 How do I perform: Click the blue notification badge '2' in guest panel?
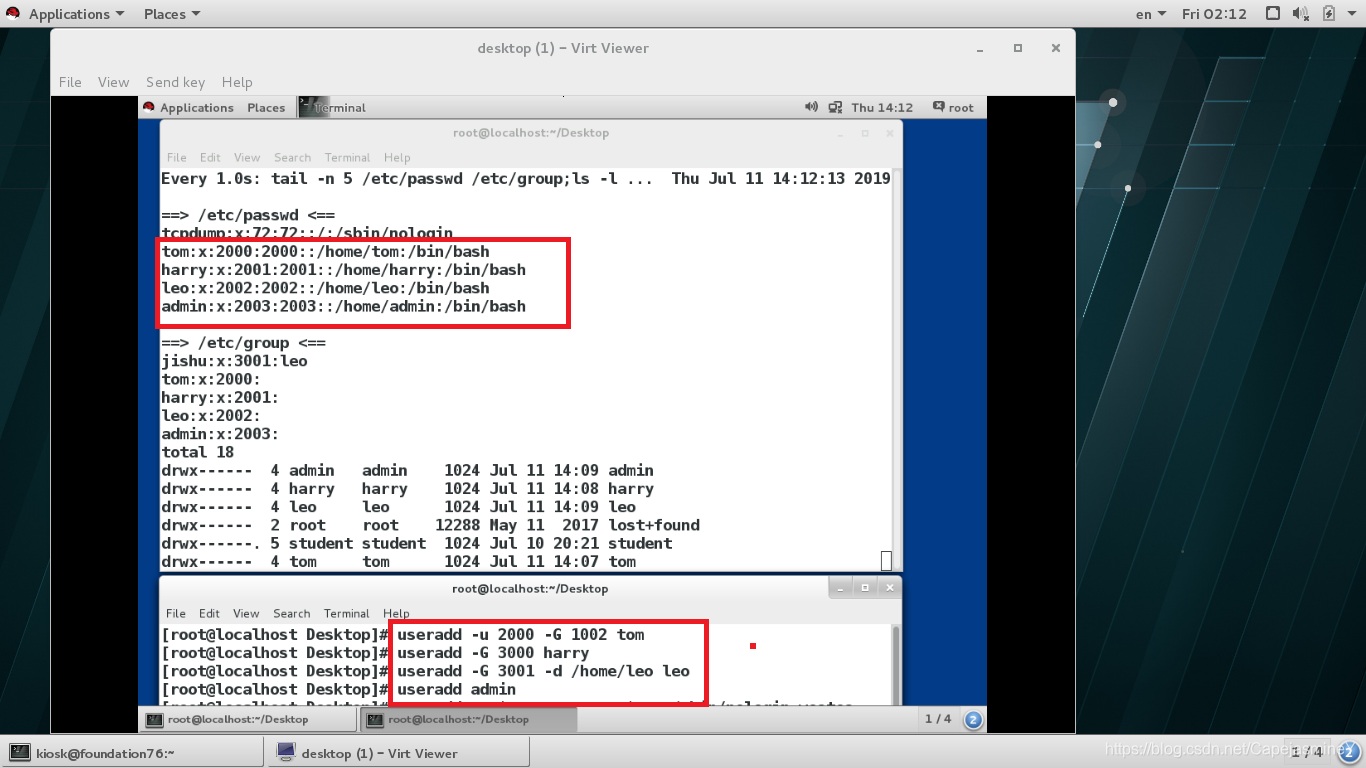point(973,719)
